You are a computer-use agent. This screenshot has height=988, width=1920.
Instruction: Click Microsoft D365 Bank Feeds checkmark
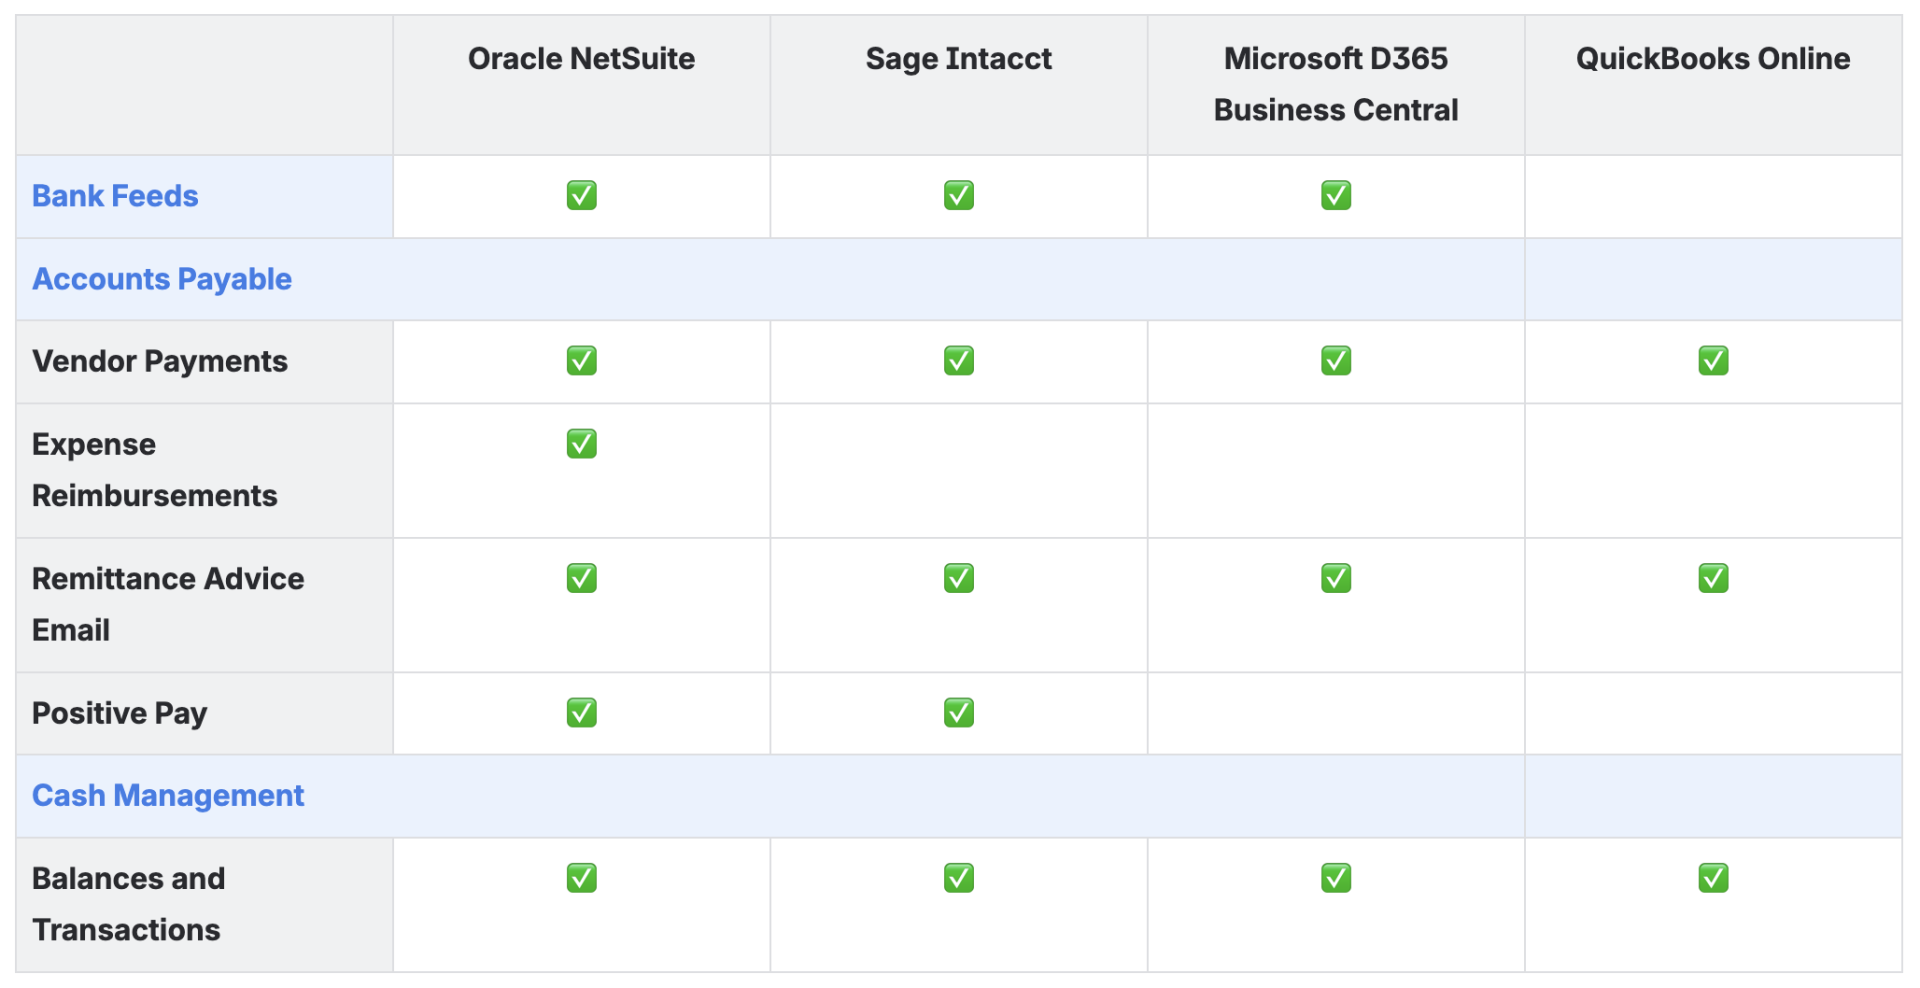[x=1336, y=195]
